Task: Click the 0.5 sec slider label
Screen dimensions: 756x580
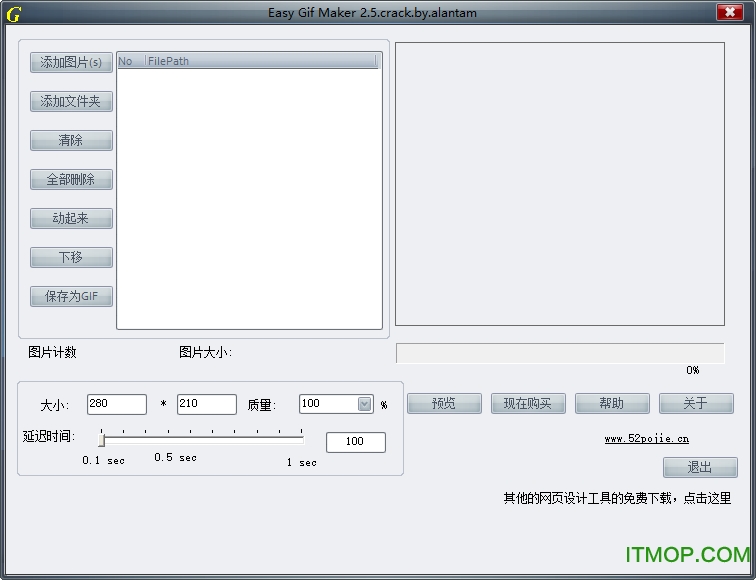Action: click(176, 458)
